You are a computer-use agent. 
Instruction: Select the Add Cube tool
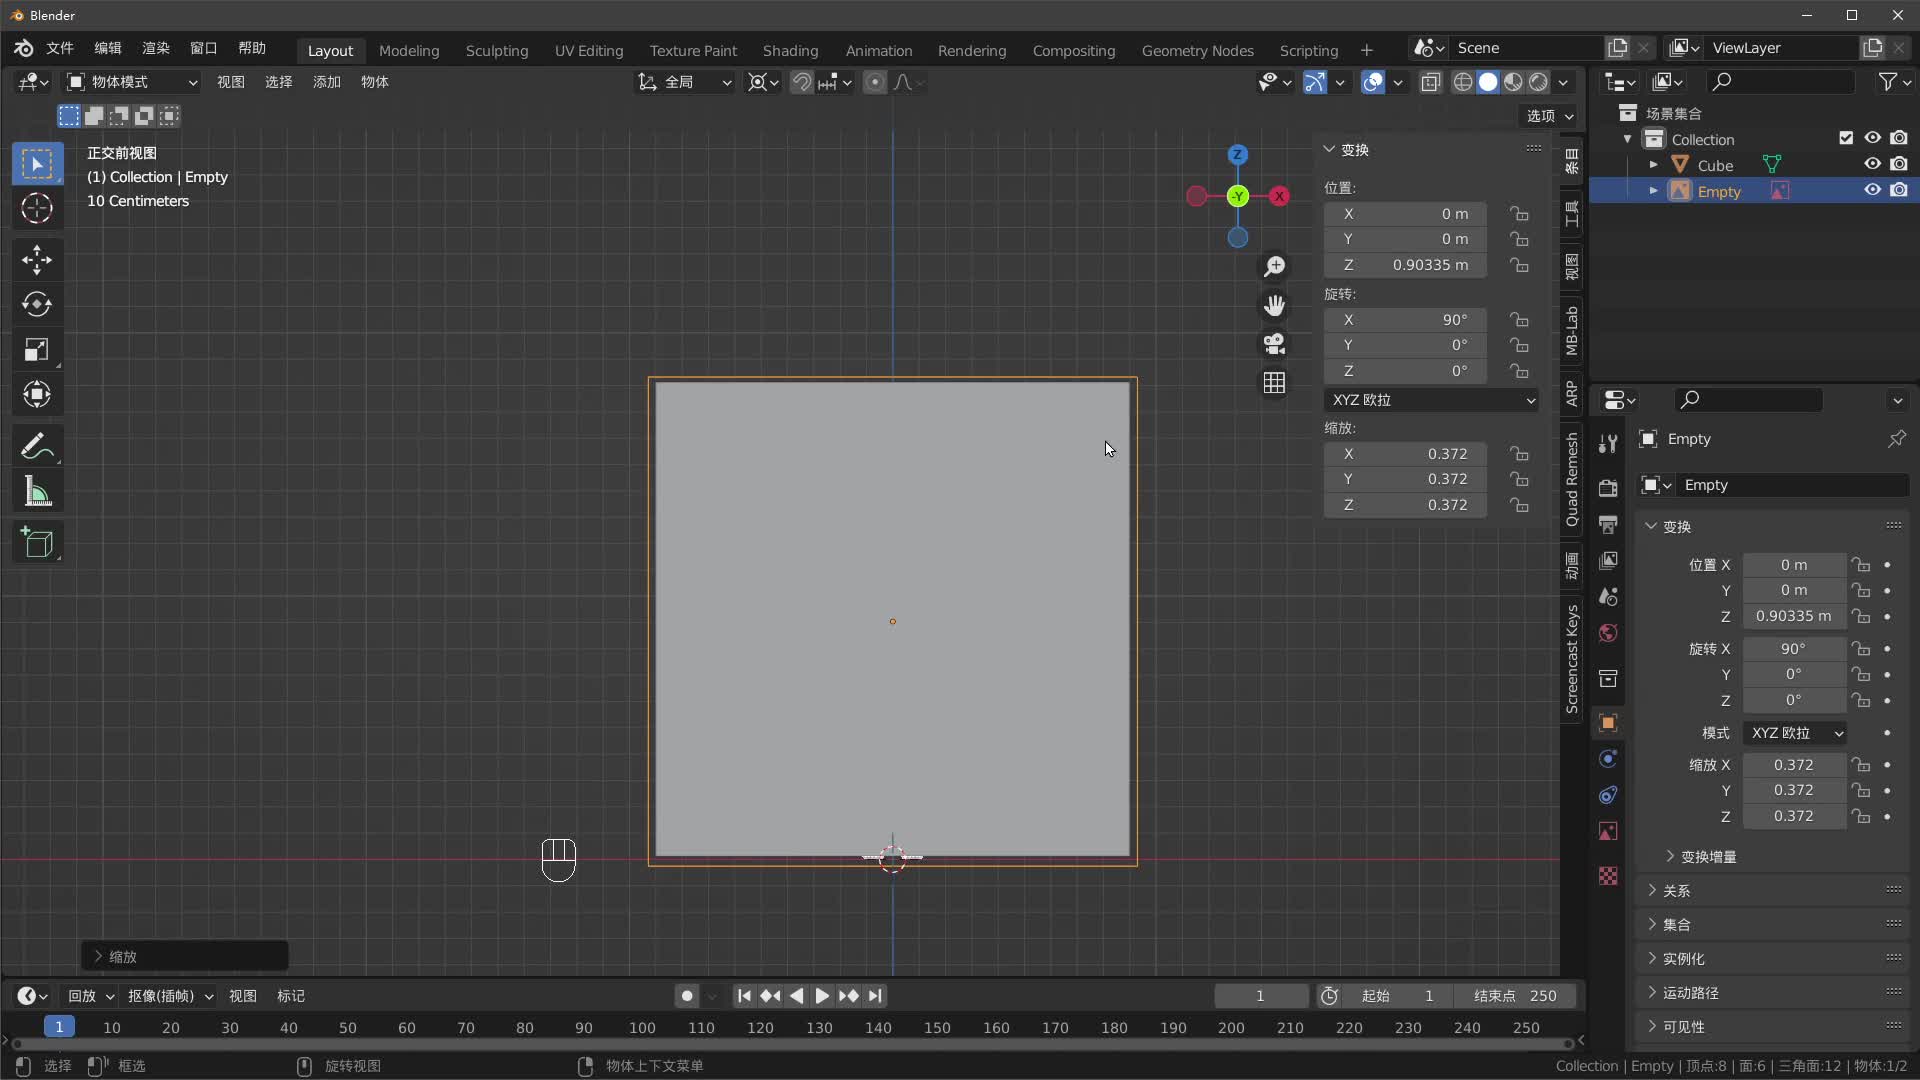click(x=37, y=543)
